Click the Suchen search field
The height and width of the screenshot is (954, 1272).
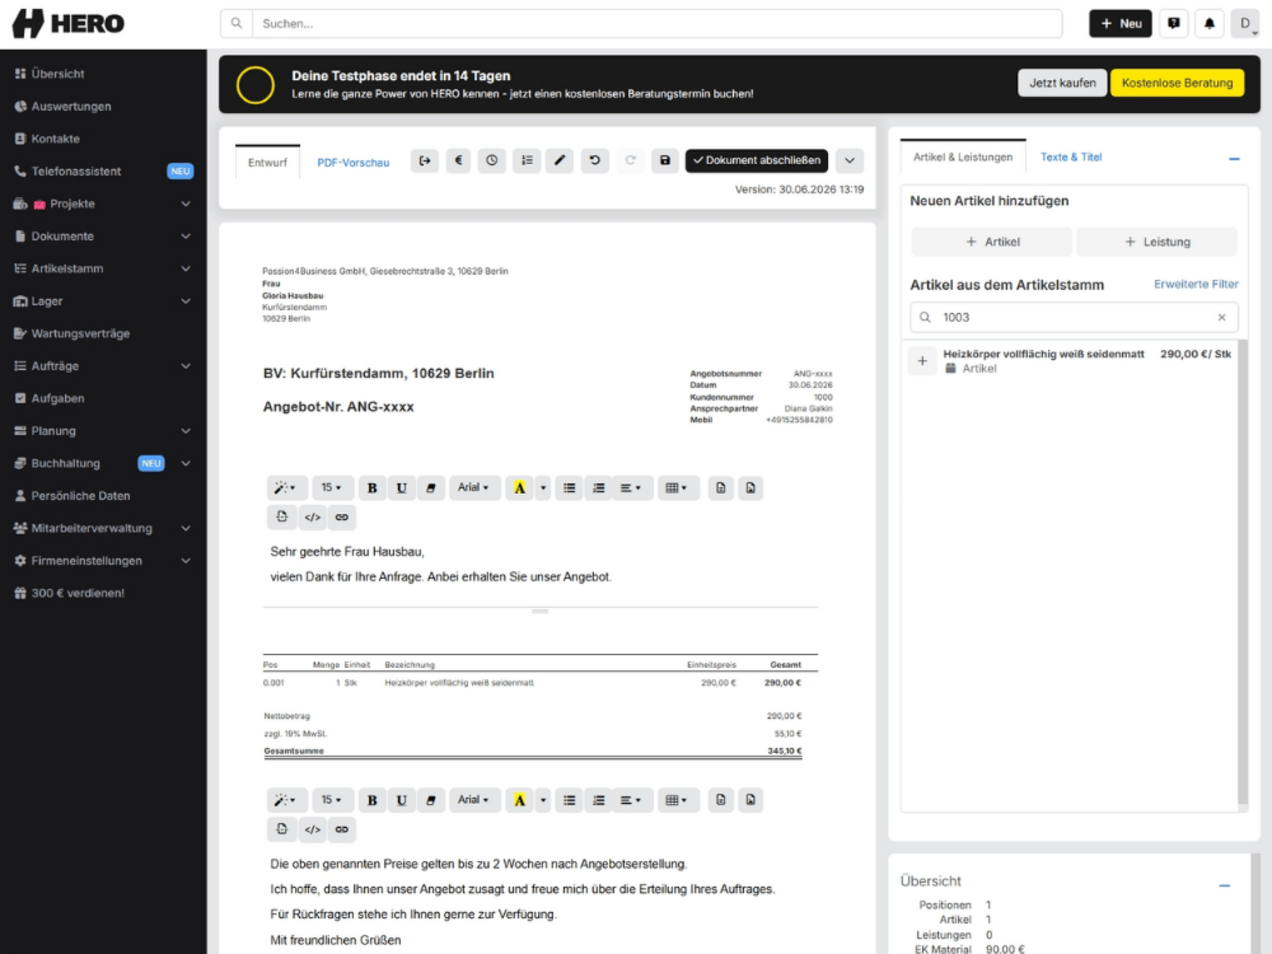point(656,23)
